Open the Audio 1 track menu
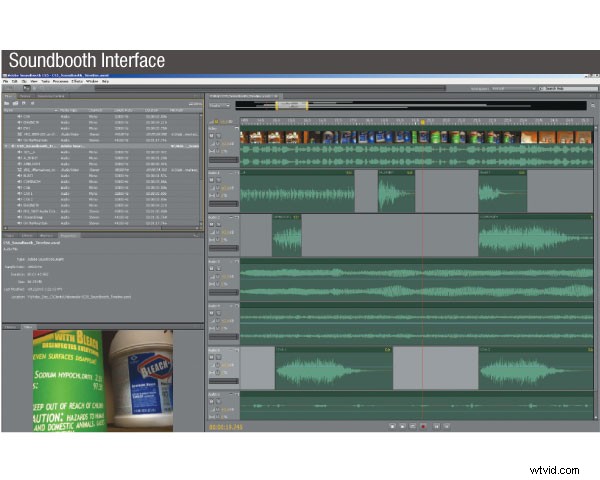This screenshot has width=600, height=480. [231, 173]
